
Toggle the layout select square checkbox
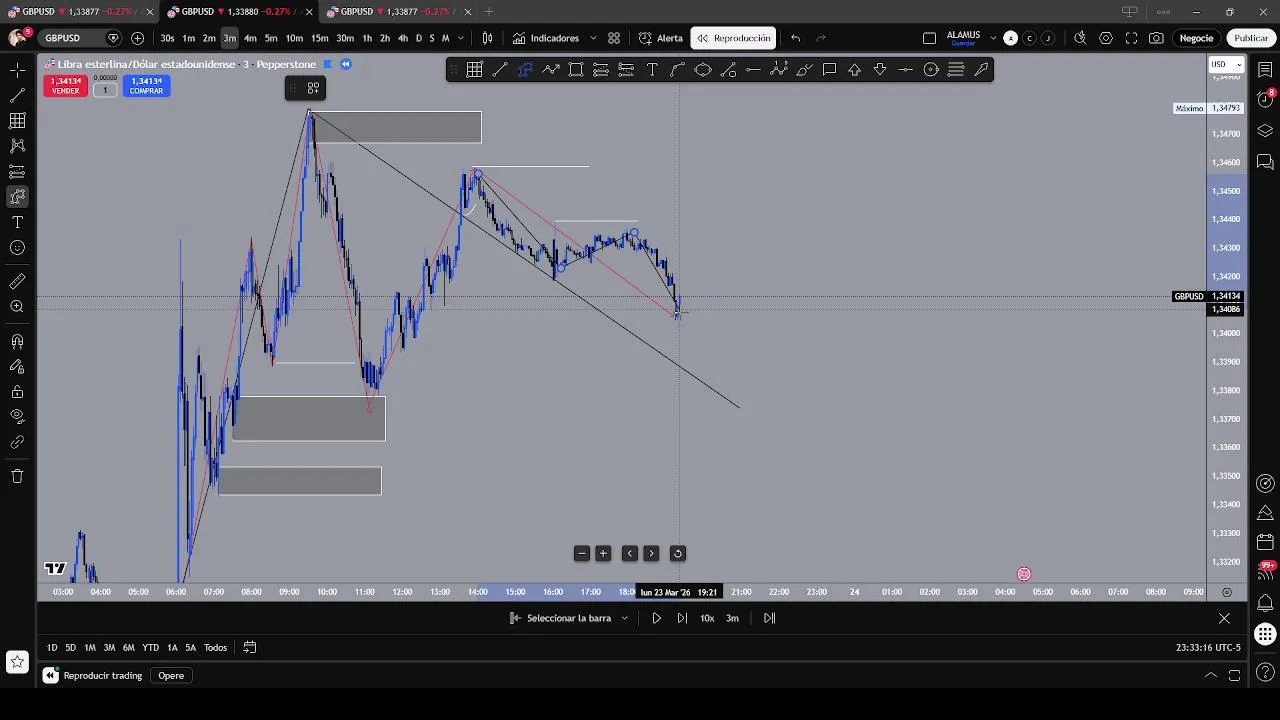pyautogui.click(x=929, y=38)
